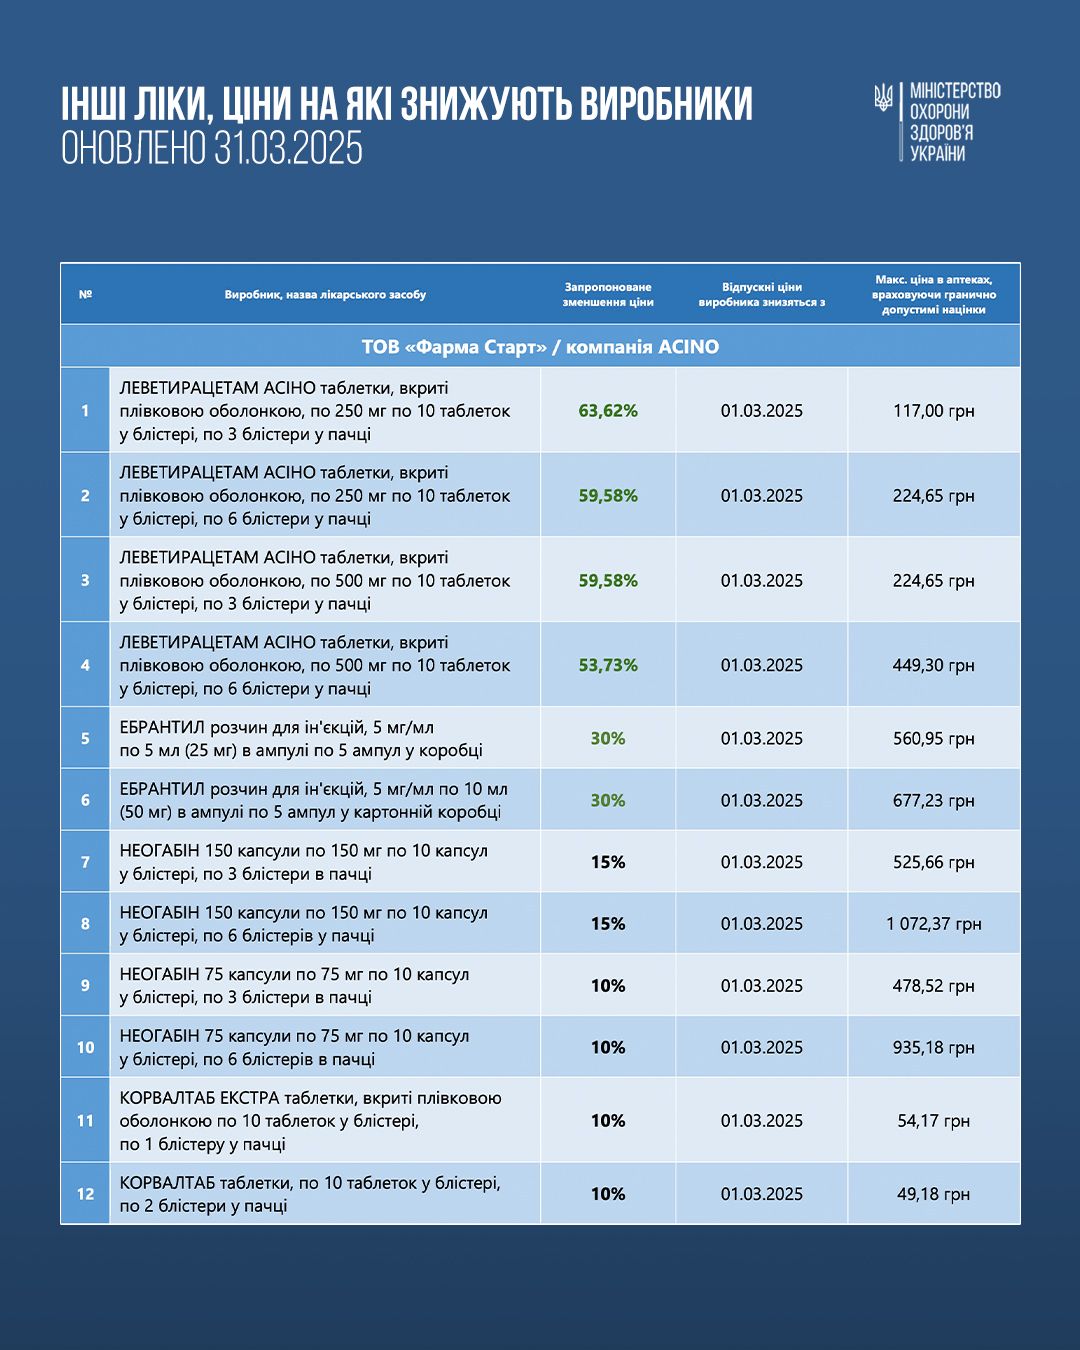Click the 53,73% discount value
The image size is (1080, 1350).
pyautogui.click(x=608, y=666)
